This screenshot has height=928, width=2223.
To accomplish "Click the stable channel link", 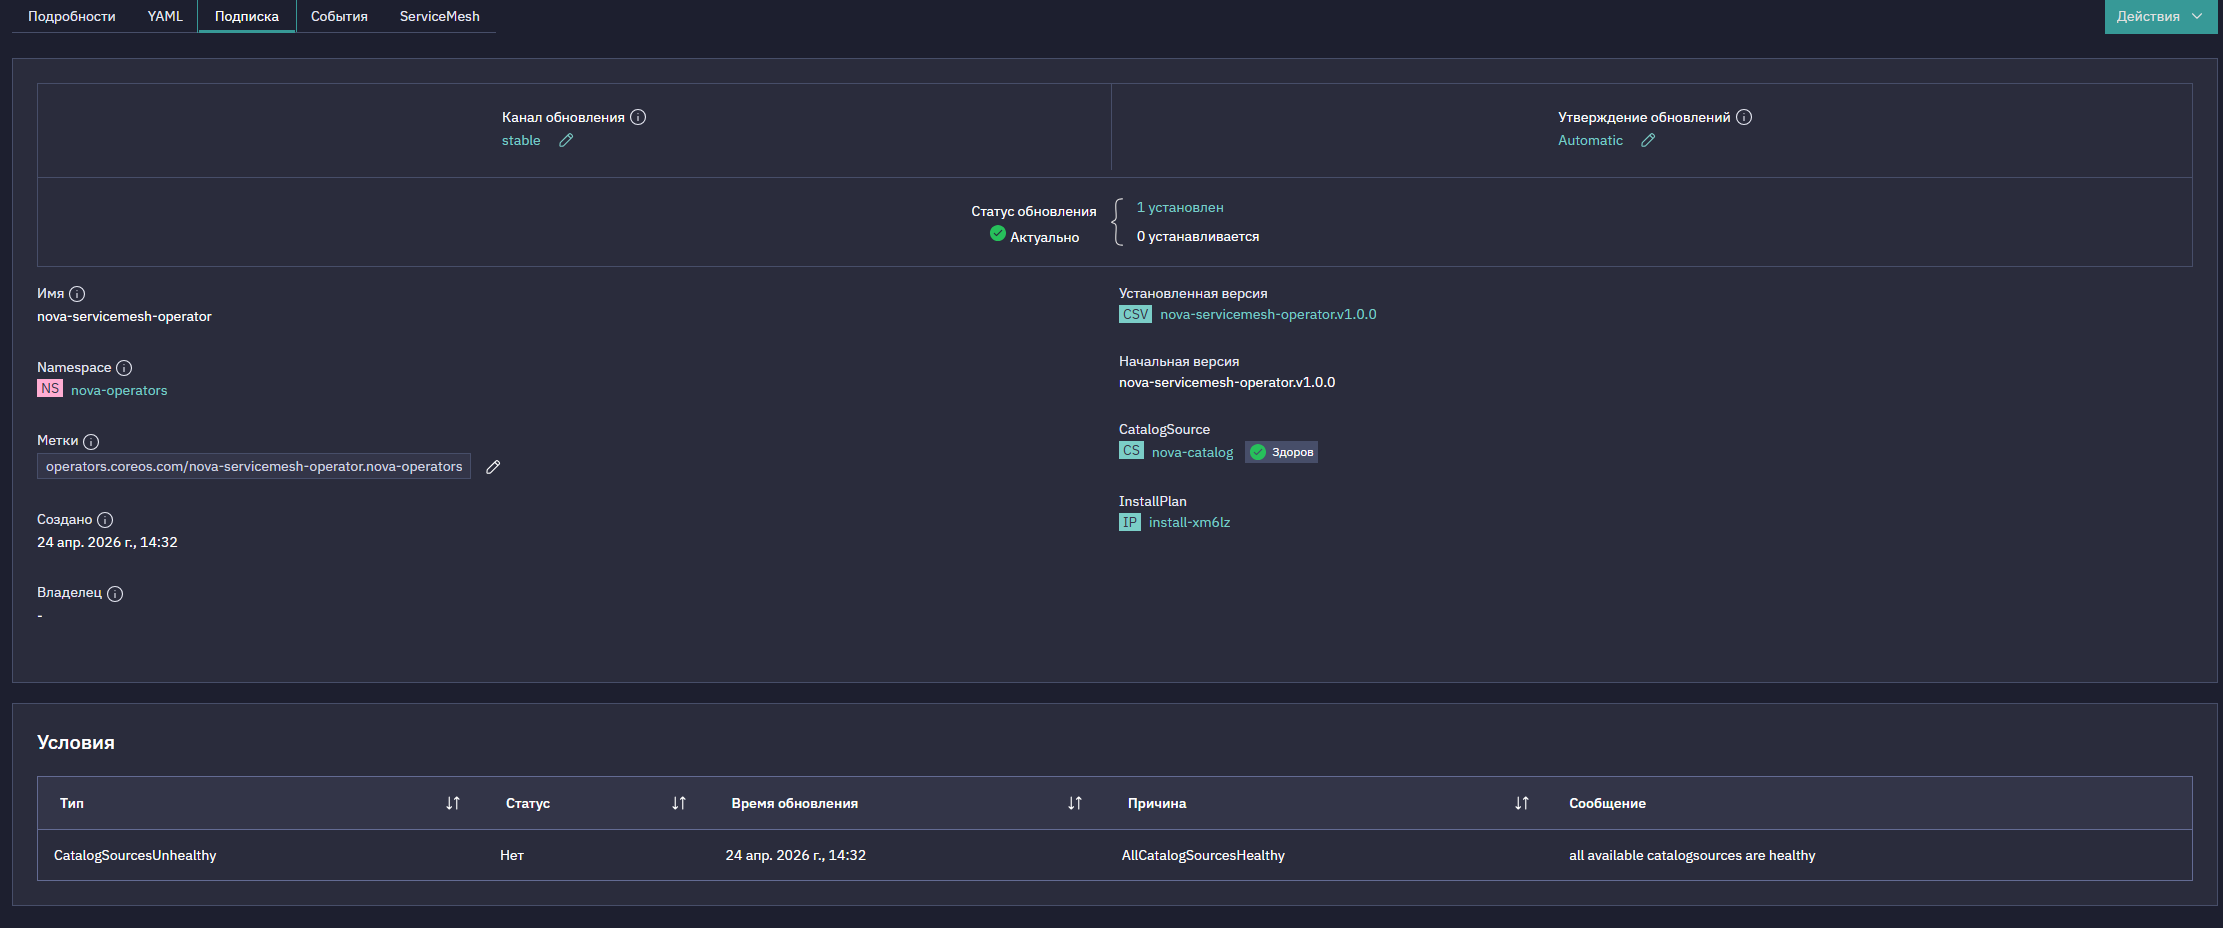I will pyautogui.click(x=521, y=140).
